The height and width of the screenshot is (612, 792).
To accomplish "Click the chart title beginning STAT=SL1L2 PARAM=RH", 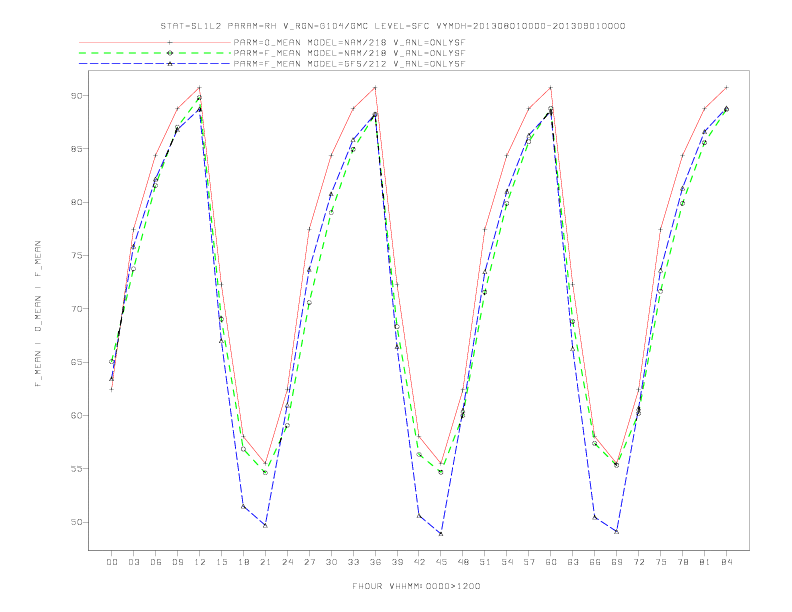I will coord(393,26).
